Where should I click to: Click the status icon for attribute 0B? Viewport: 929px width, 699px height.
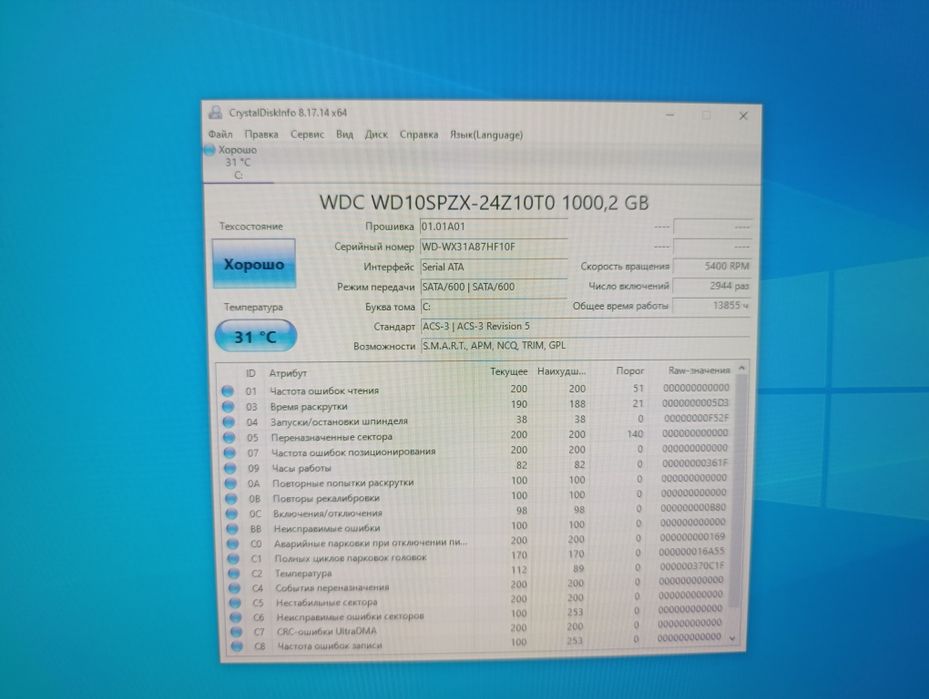tap(232, 499)
